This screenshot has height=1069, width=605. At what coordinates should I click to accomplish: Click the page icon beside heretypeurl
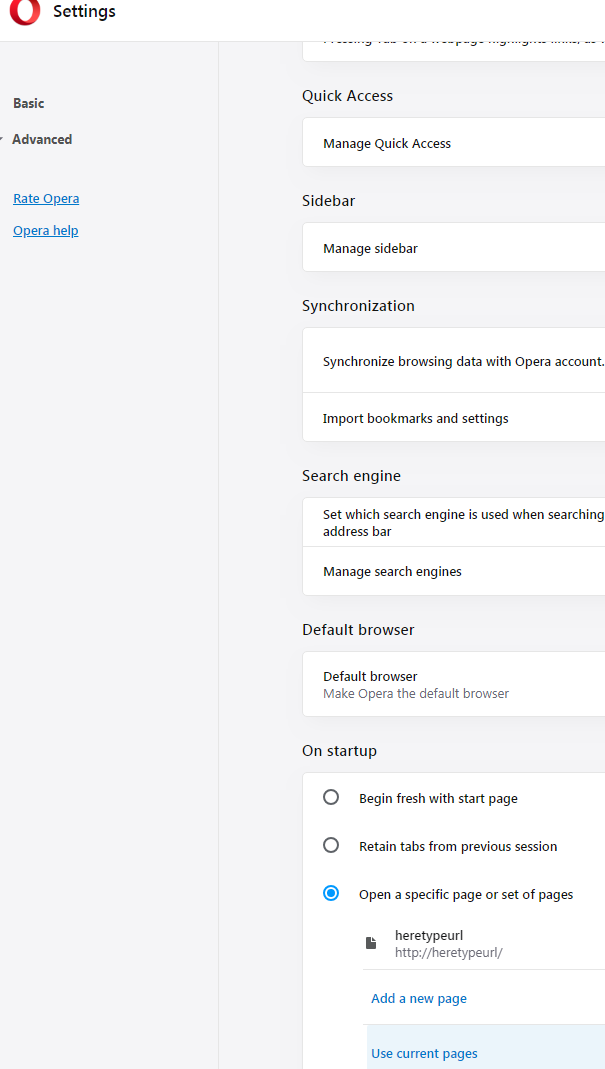coord(371,943)
